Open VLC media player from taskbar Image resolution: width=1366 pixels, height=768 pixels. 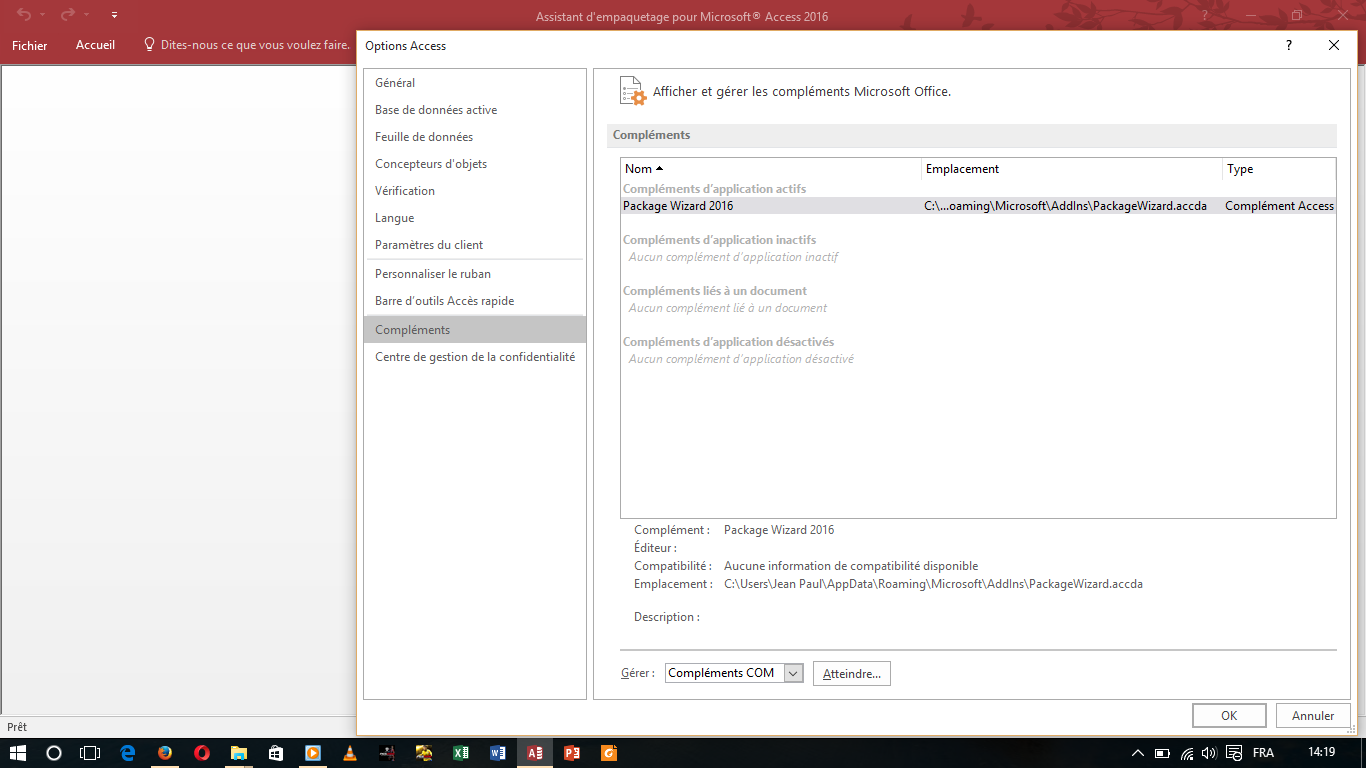click(350, 753)
